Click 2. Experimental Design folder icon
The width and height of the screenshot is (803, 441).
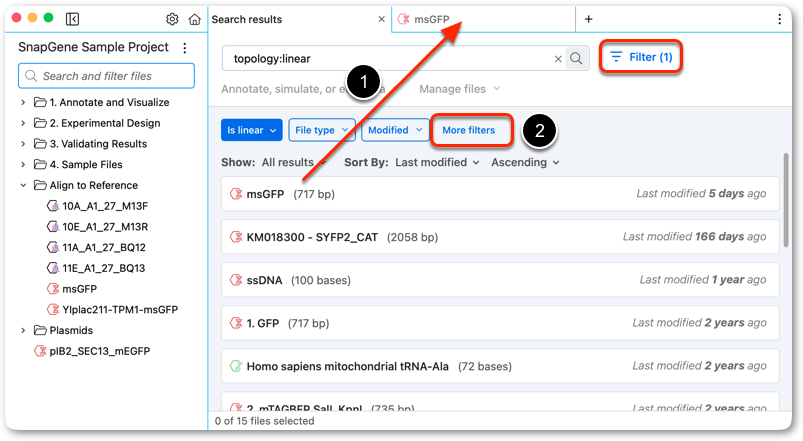[x=40, y=123]
